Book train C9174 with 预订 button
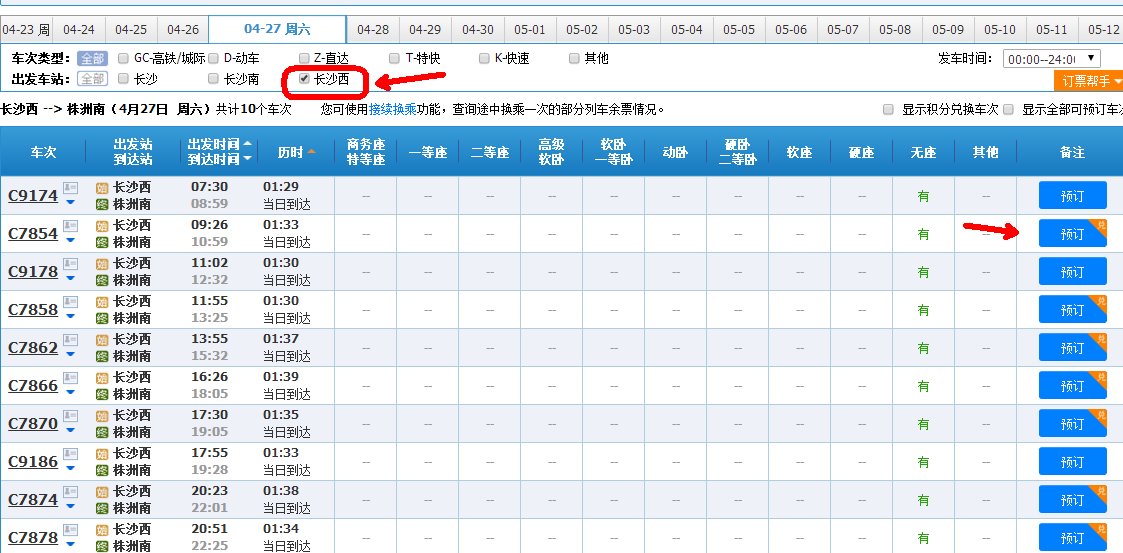Image resolution: width=1123 pixels, height=553 pixels. [1072, 196]
